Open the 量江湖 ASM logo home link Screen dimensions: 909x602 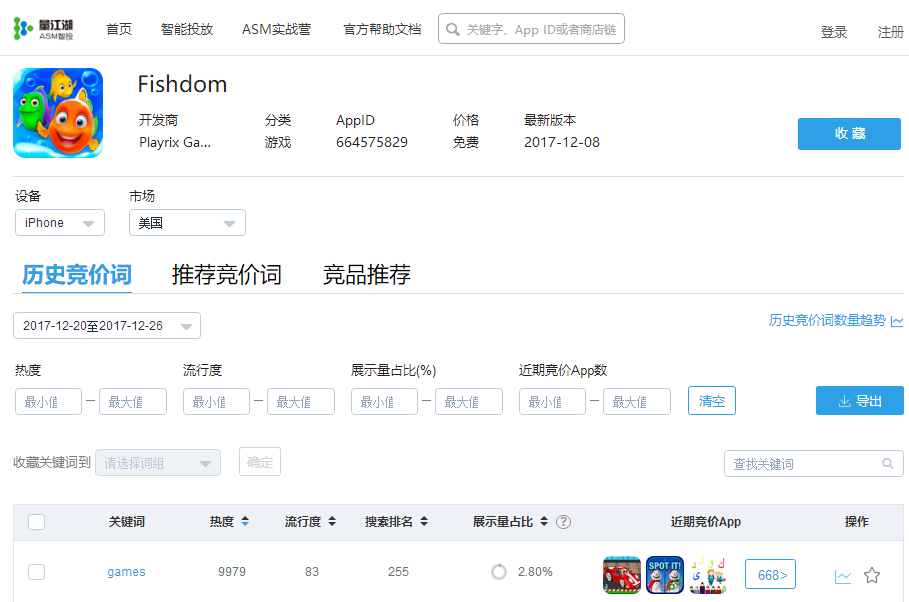[x=43, y=28]
